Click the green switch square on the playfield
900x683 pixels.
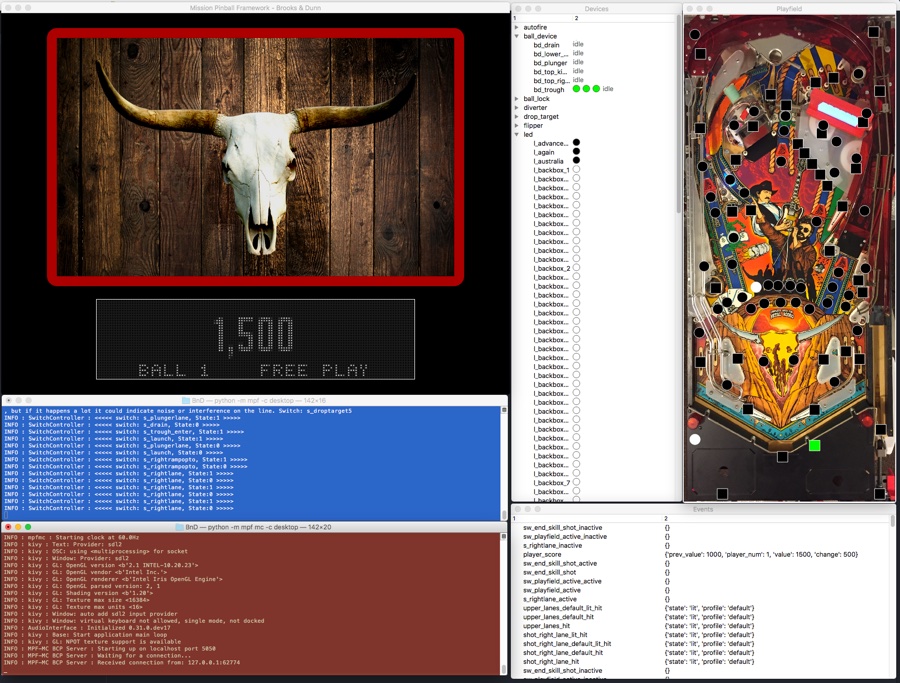point(814,445)
